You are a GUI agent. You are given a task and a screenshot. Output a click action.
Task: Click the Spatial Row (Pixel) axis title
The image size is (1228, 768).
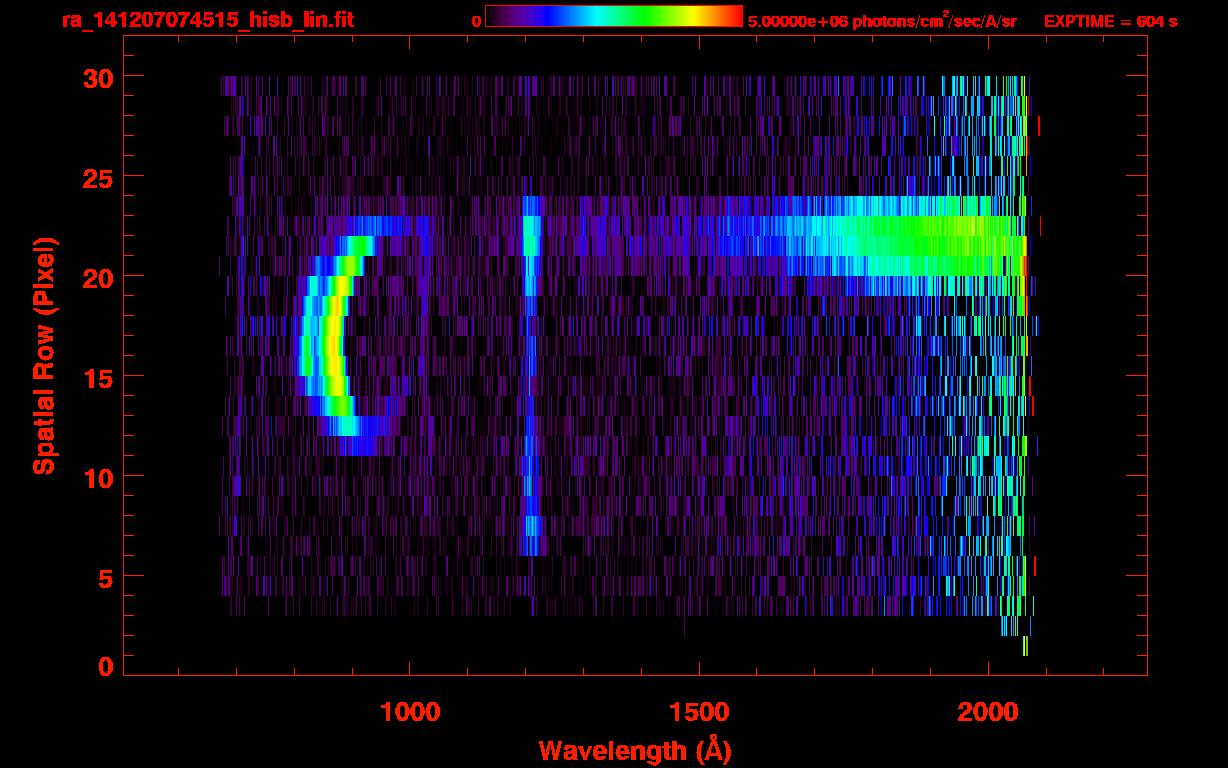pos(44,355)
